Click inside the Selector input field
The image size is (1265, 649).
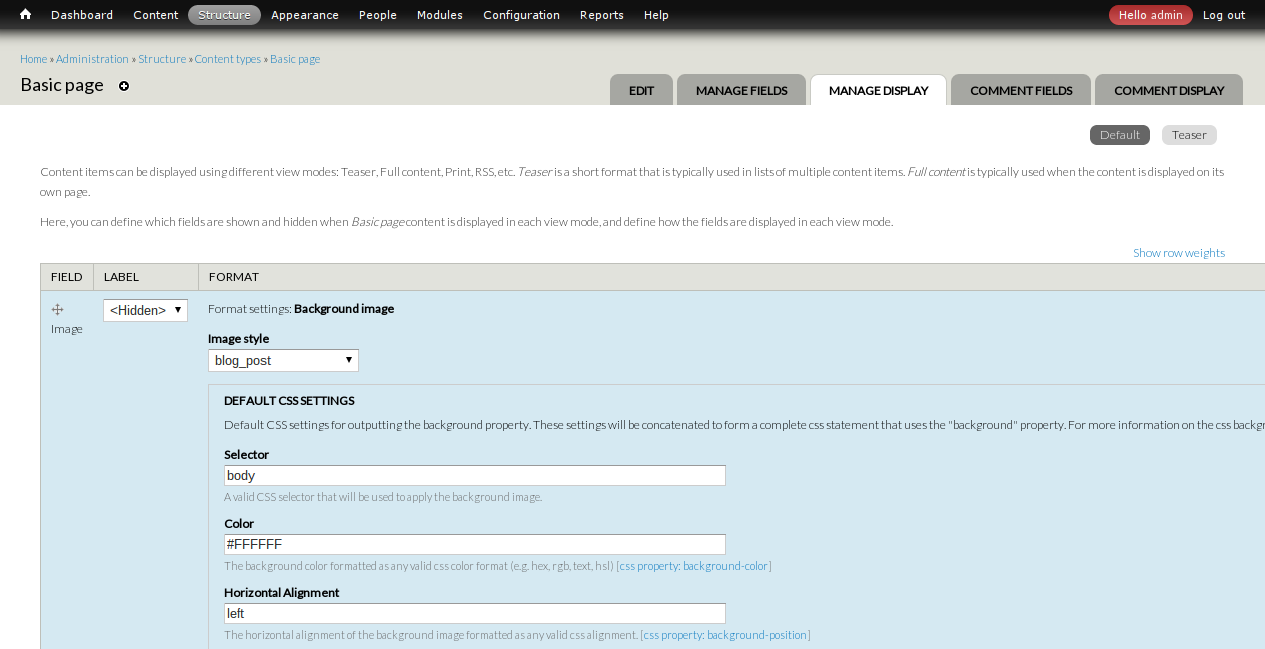coord(474,475)
